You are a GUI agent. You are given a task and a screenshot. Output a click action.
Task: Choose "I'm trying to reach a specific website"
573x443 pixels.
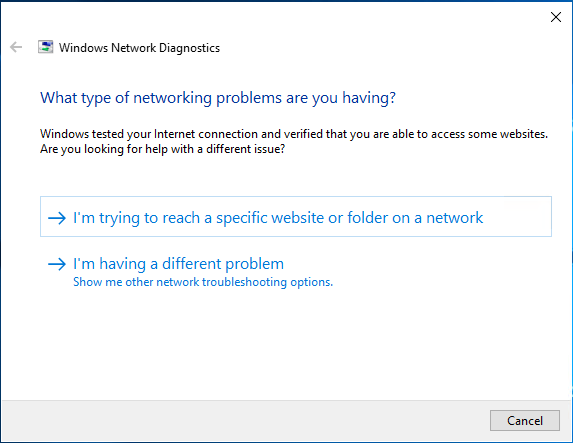pos(296,216)
